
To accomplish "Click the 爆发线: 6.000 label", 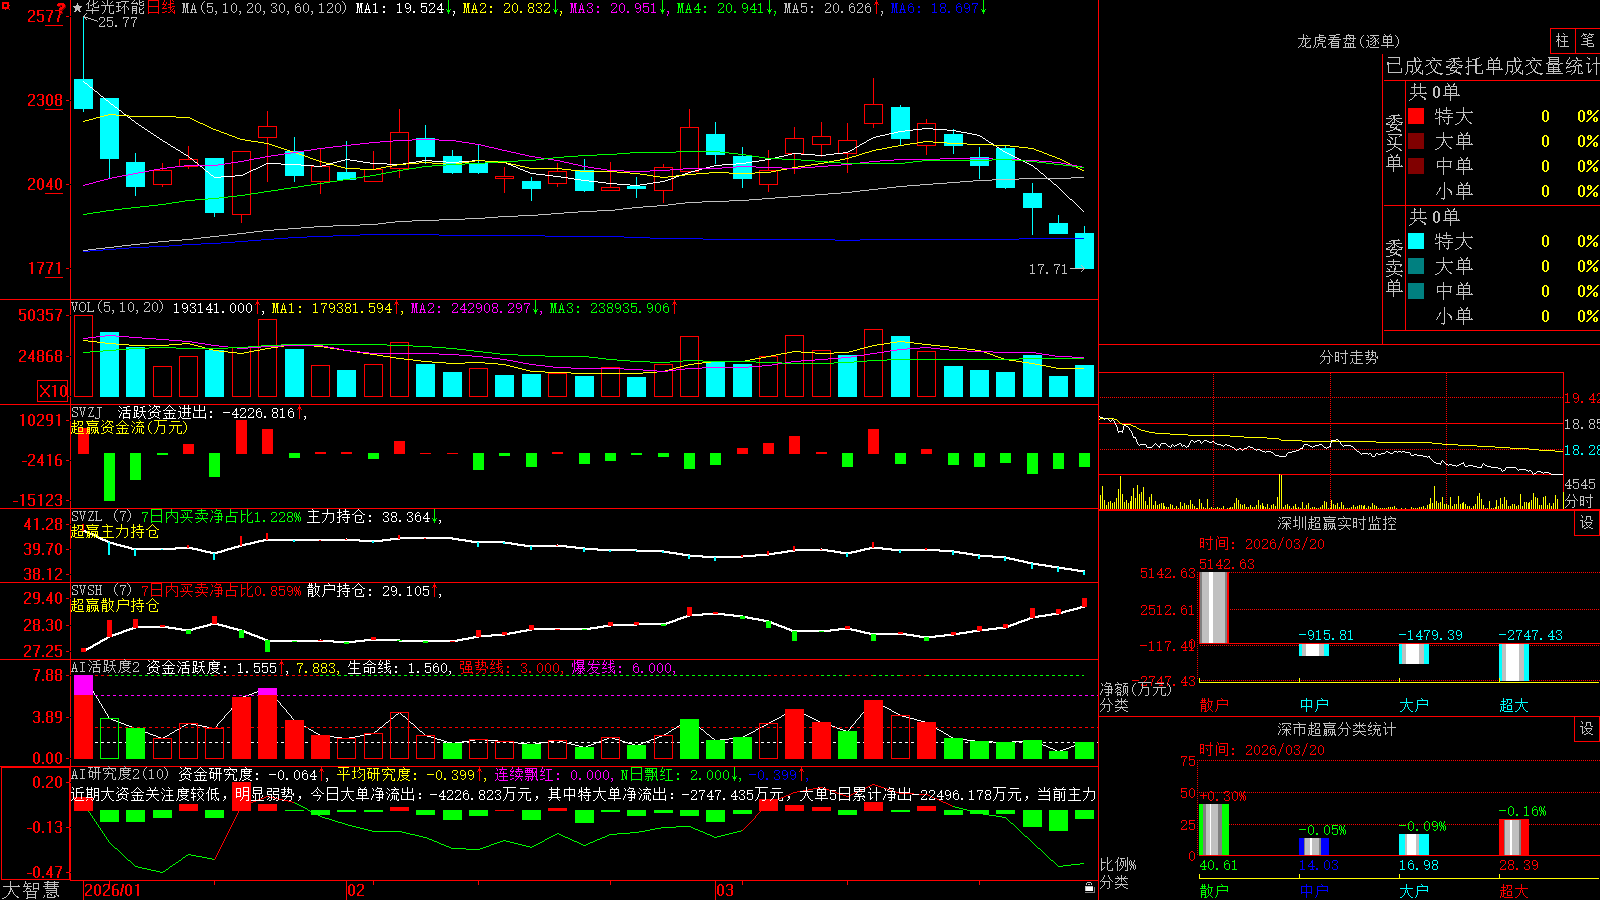I will click(623, 667).
